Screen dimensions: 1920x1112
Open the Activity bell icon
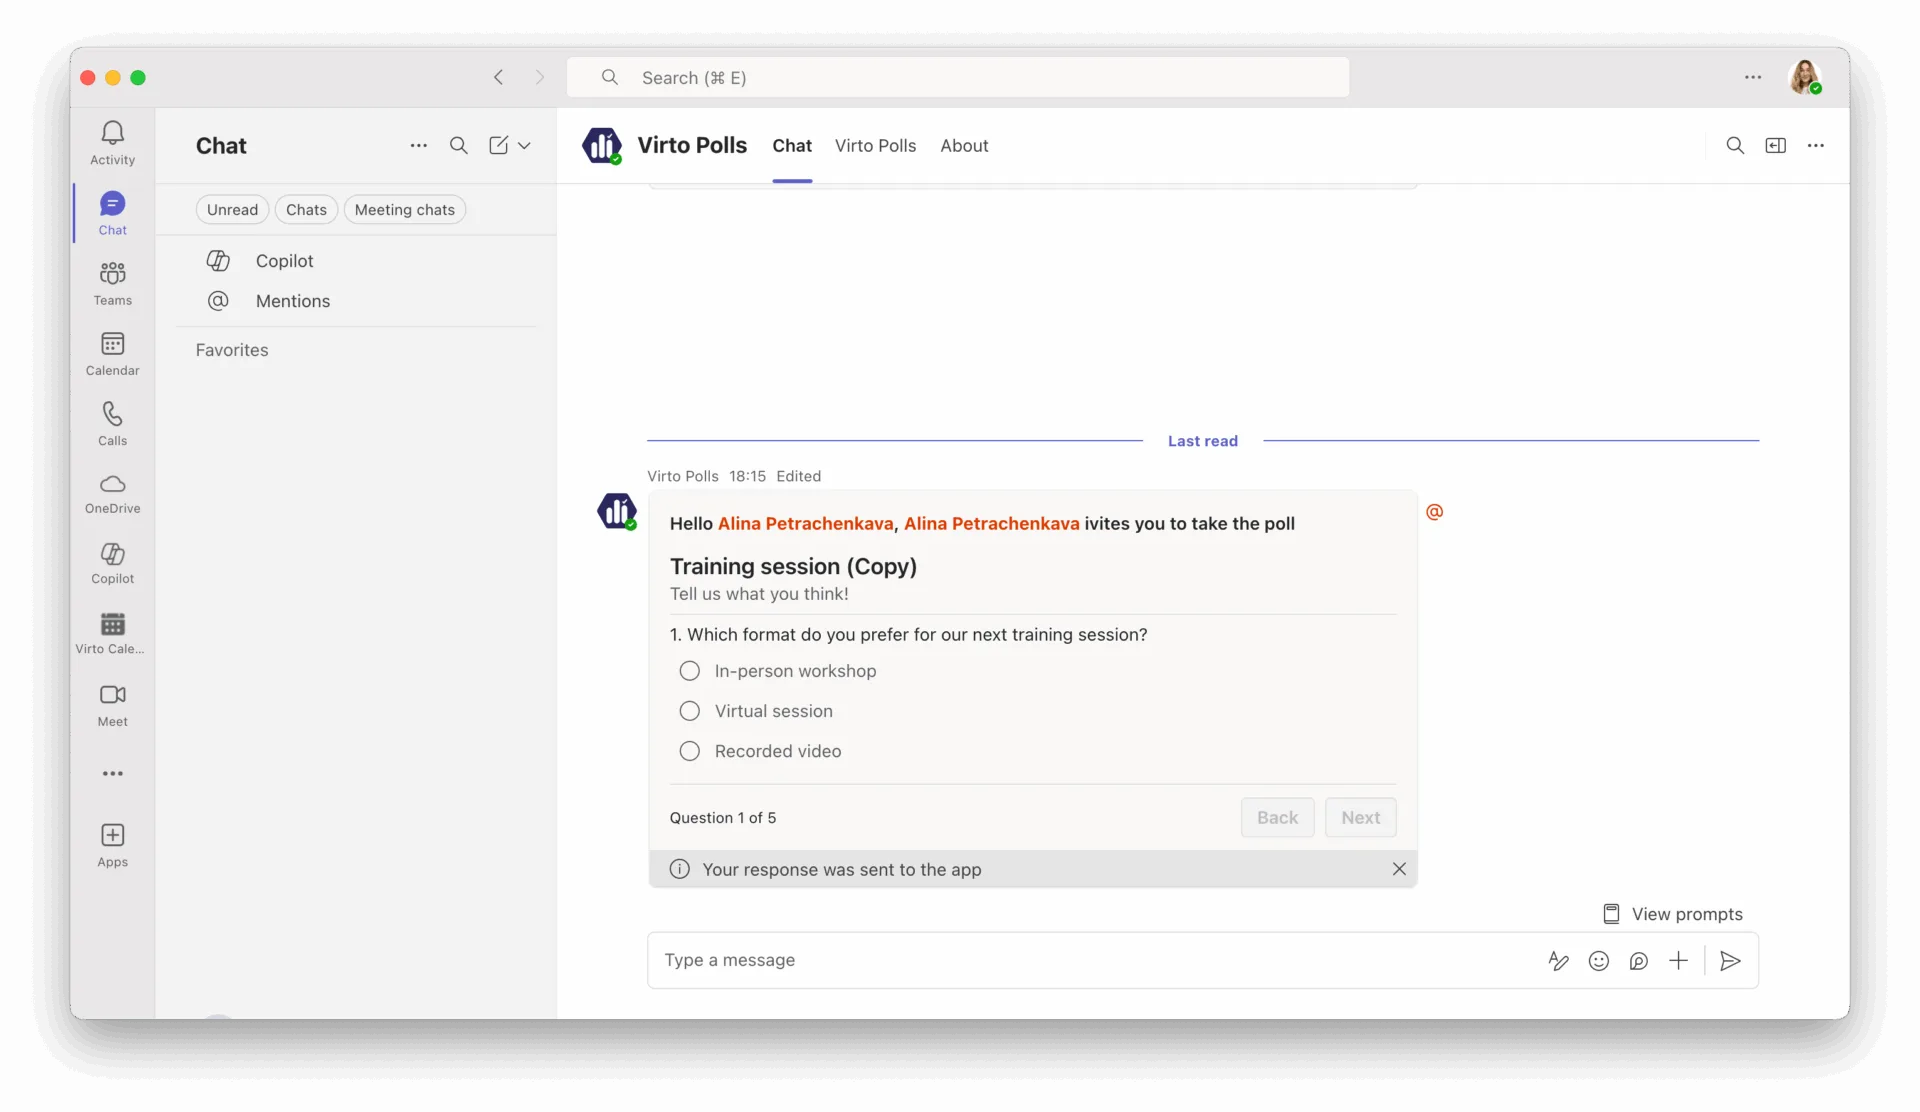tap(112, 133)
